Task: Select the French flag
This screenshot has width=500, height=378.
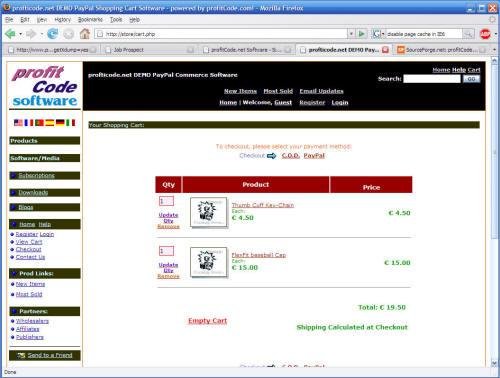Action: (29, 123)
